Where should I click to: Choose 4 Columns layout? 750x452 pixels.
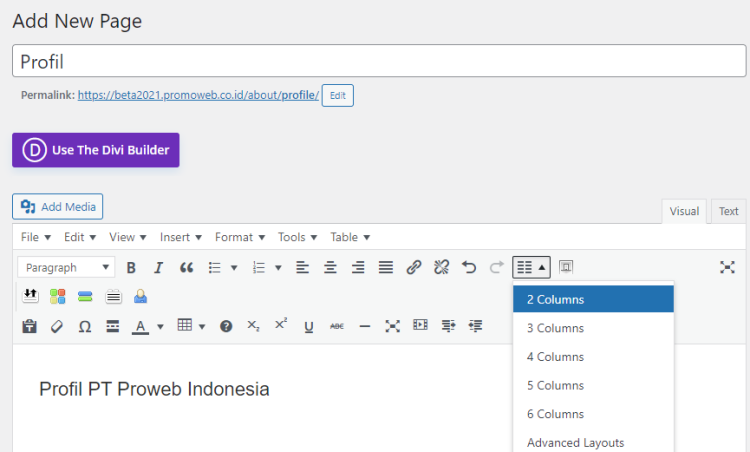pos(593,357)
